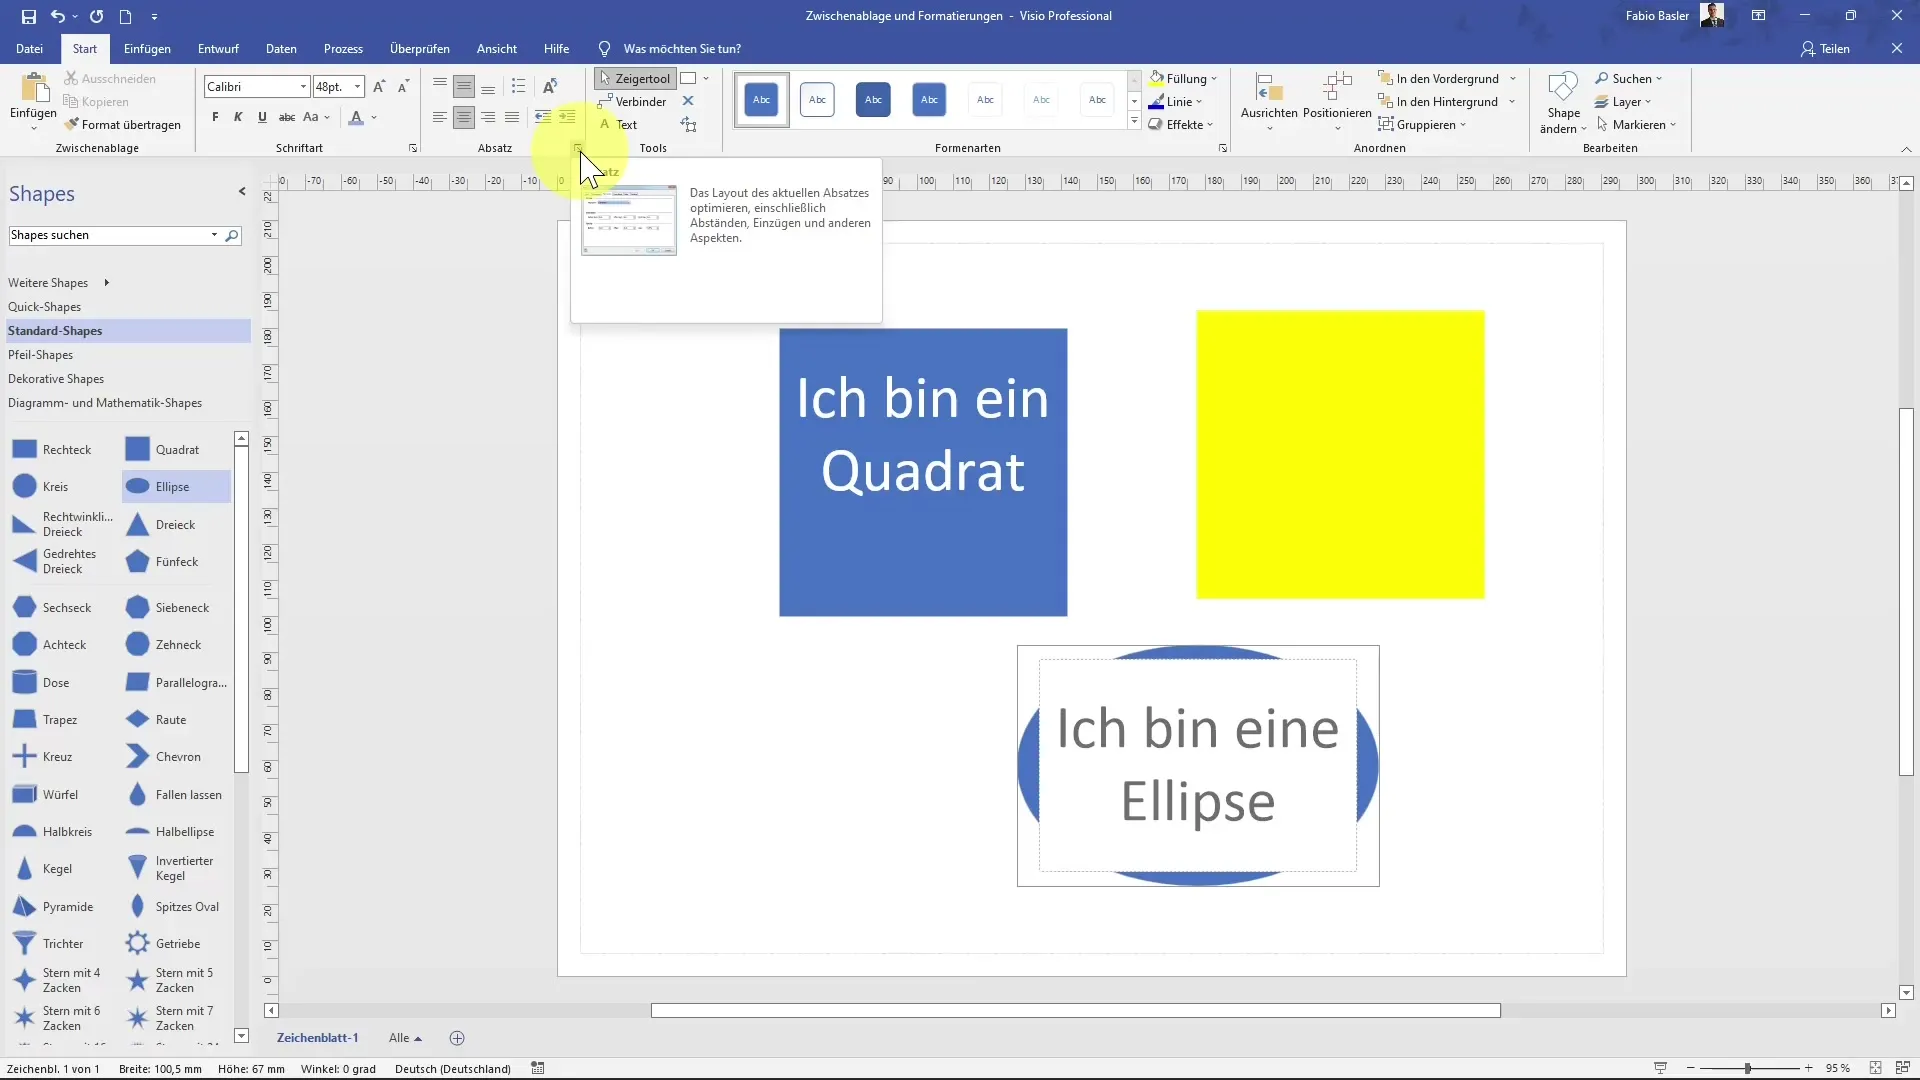Screen dimensions: 1920x1080
Task: Open the Prozess ribbon tab
Action: [x=343, y=48]
